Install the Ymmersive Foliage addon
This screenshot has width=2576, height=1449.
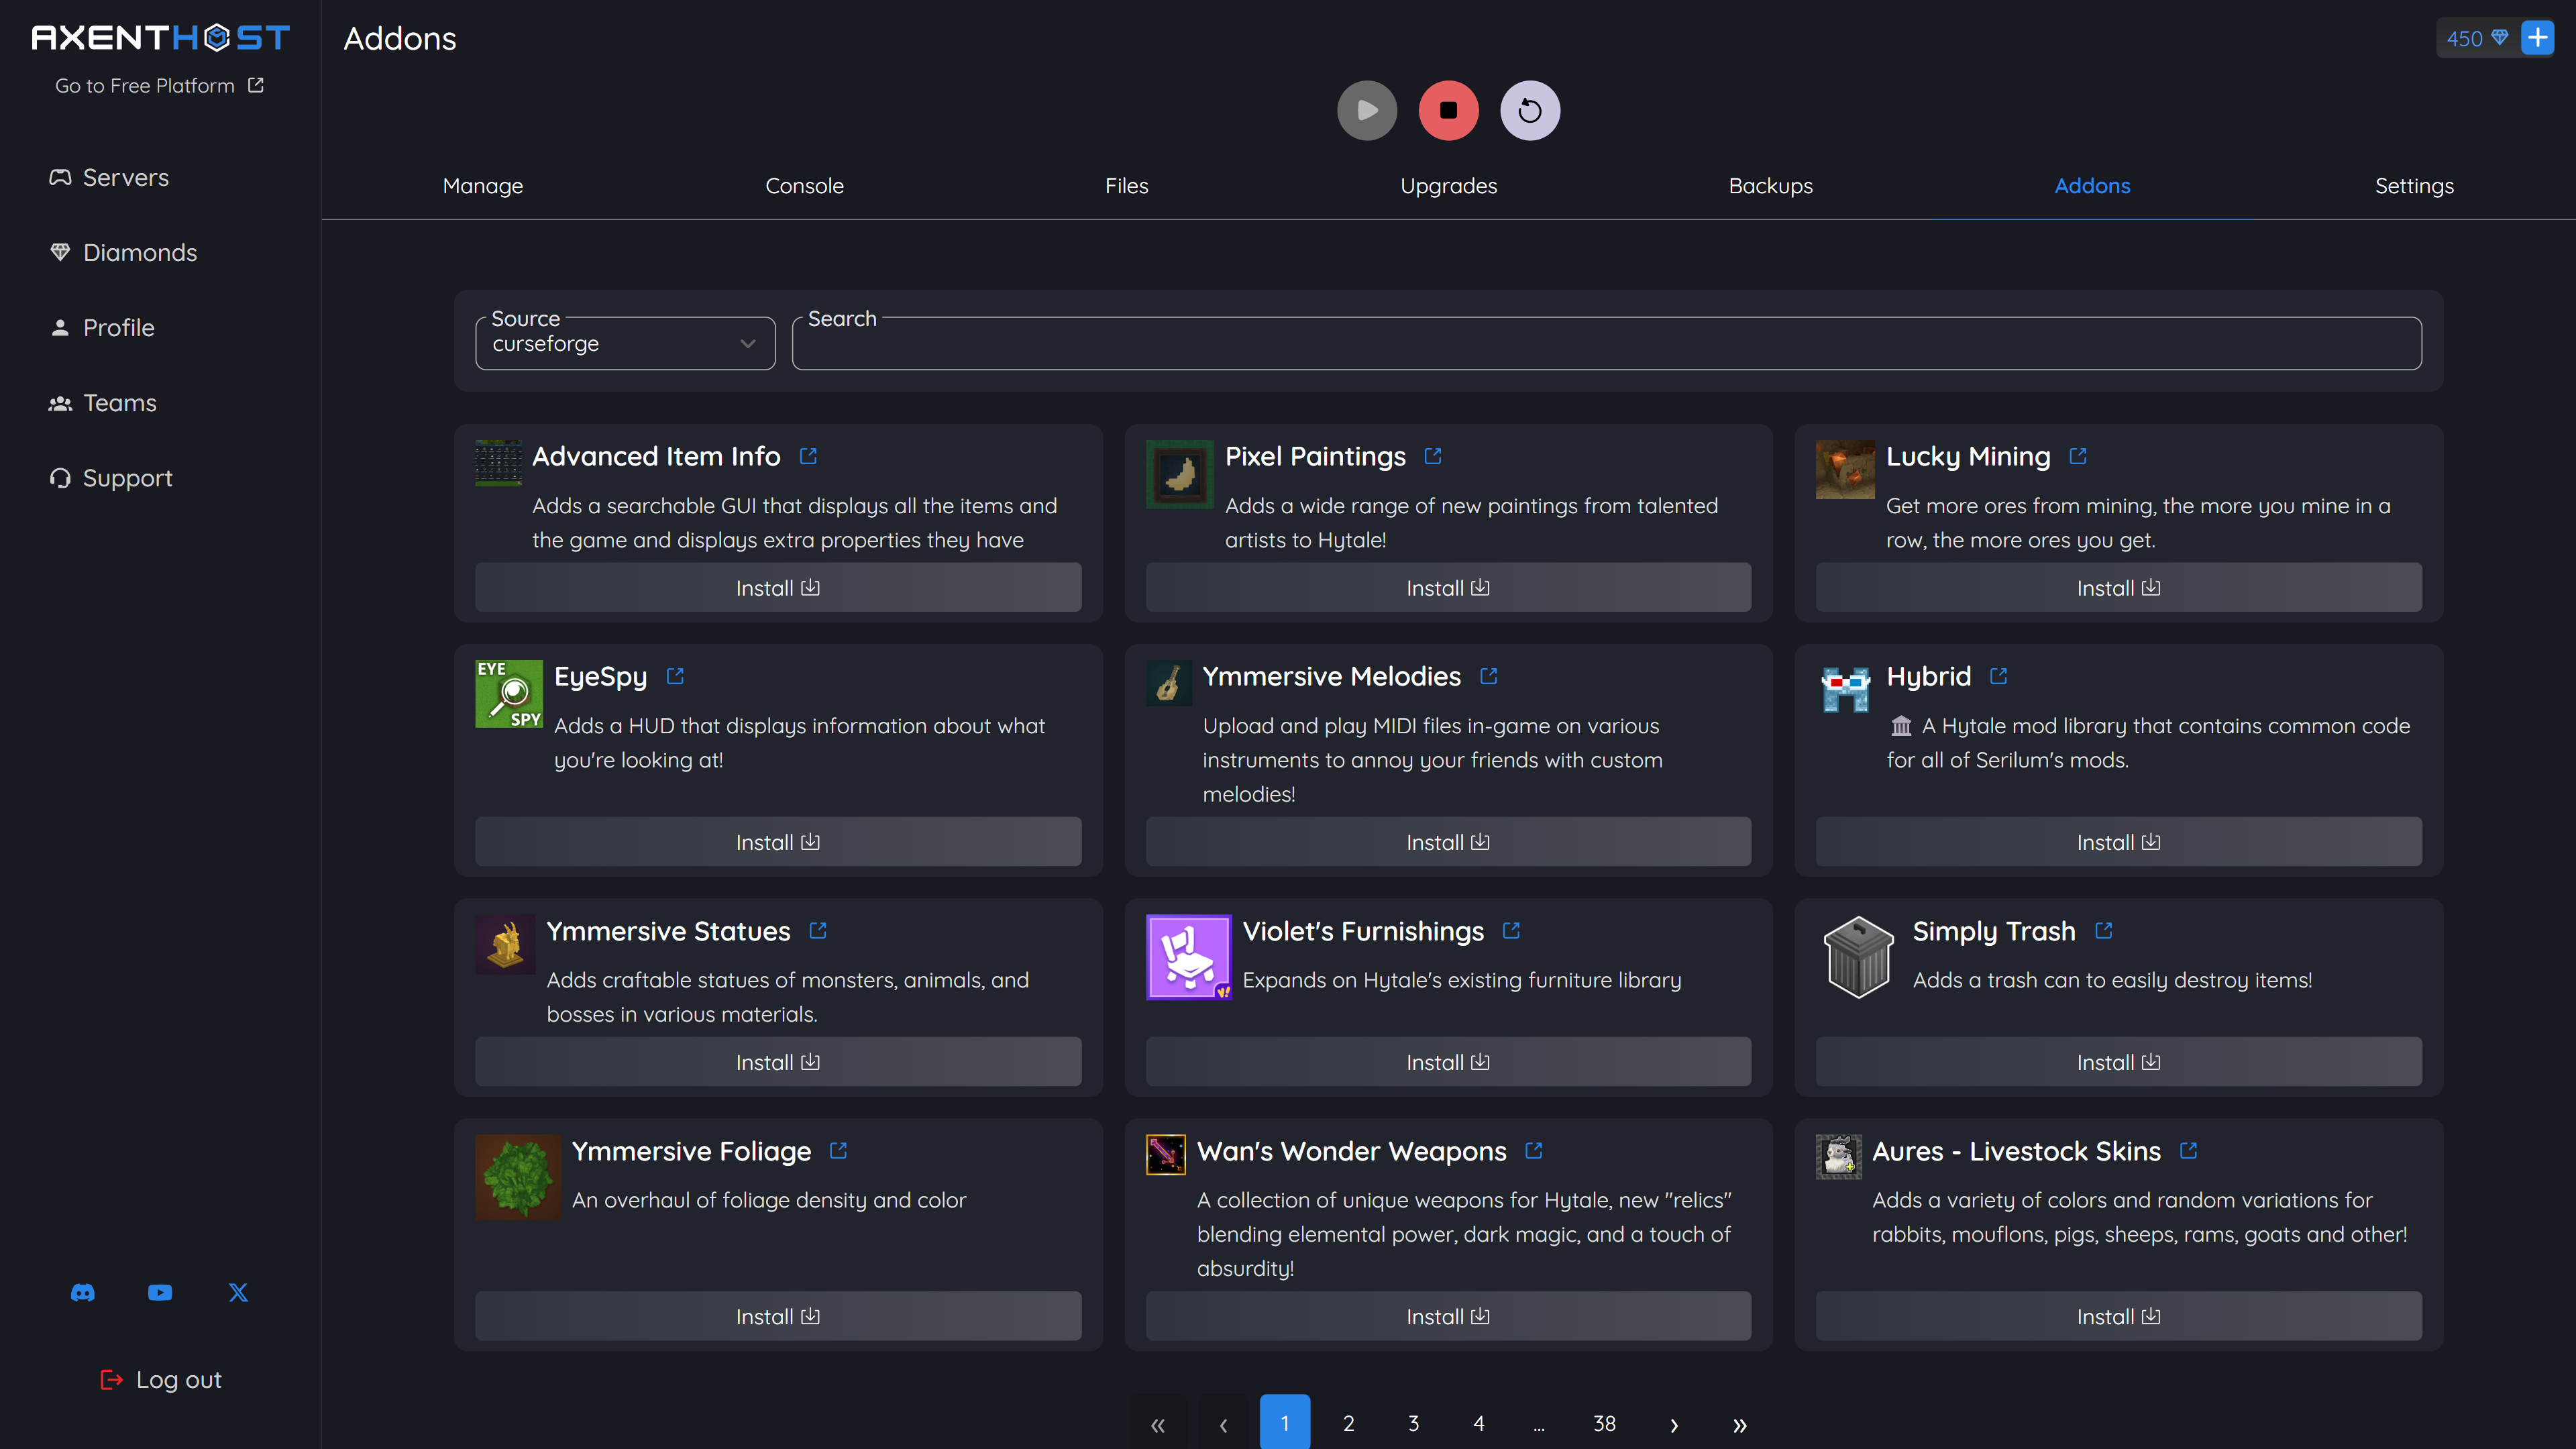(777, 1316)
